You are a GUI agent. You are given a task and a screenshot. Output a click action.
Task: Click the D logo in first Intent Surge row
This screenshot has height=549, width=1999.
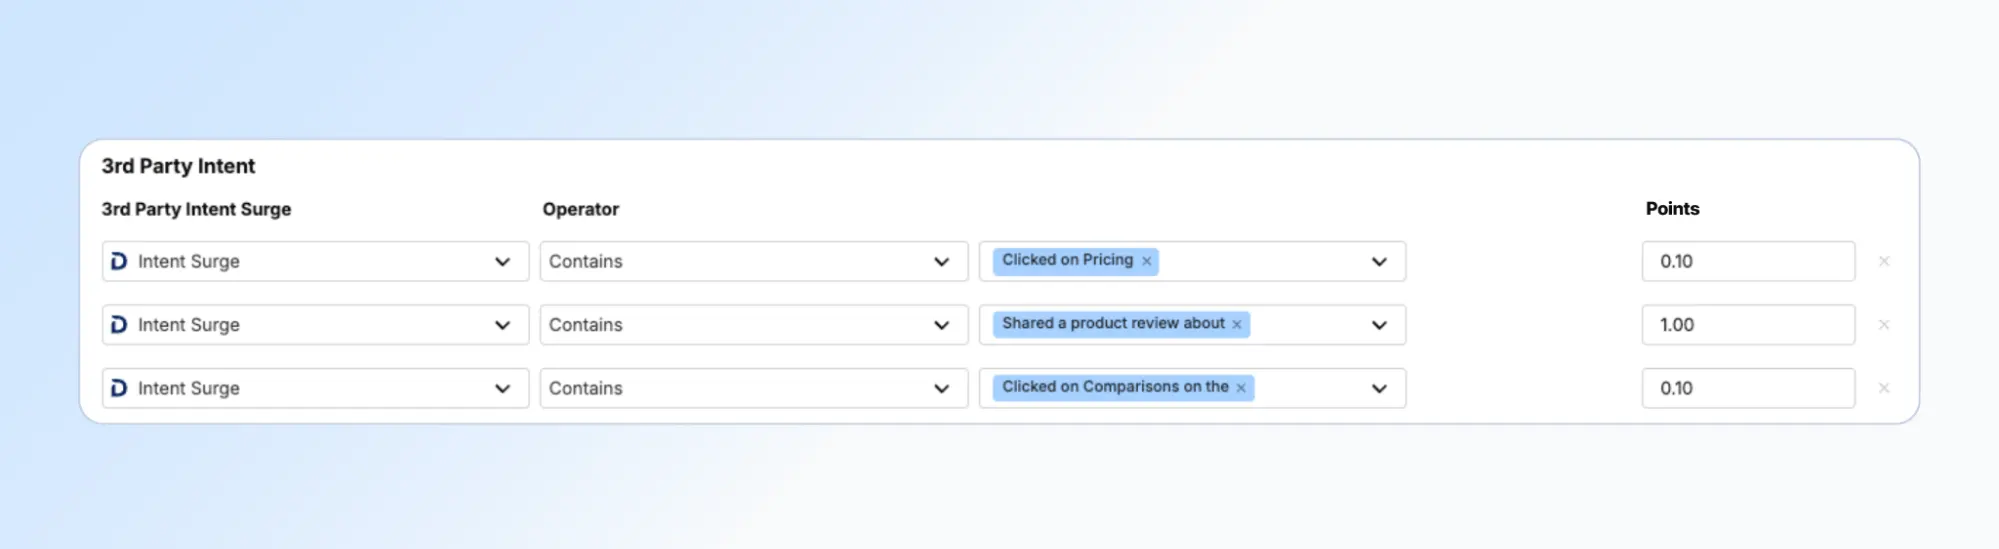pos(119,261)
